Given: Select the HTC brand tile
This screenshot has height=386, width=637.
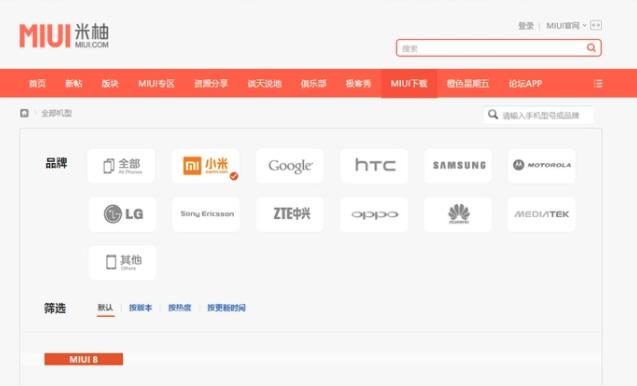Looking at the screenshot, I should tap(374, 166).
